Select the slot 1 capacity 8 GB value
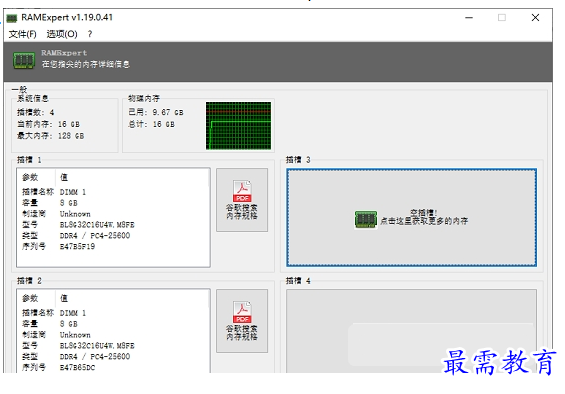 [x=68, y=203]
